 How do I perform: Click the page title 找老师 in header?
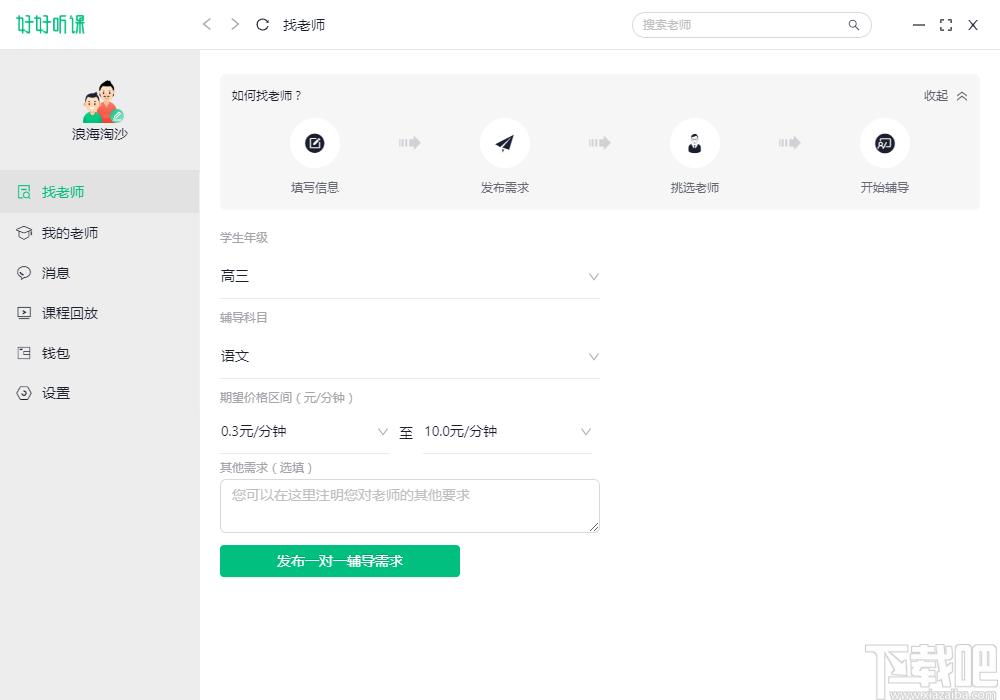[x=304, y=25]
